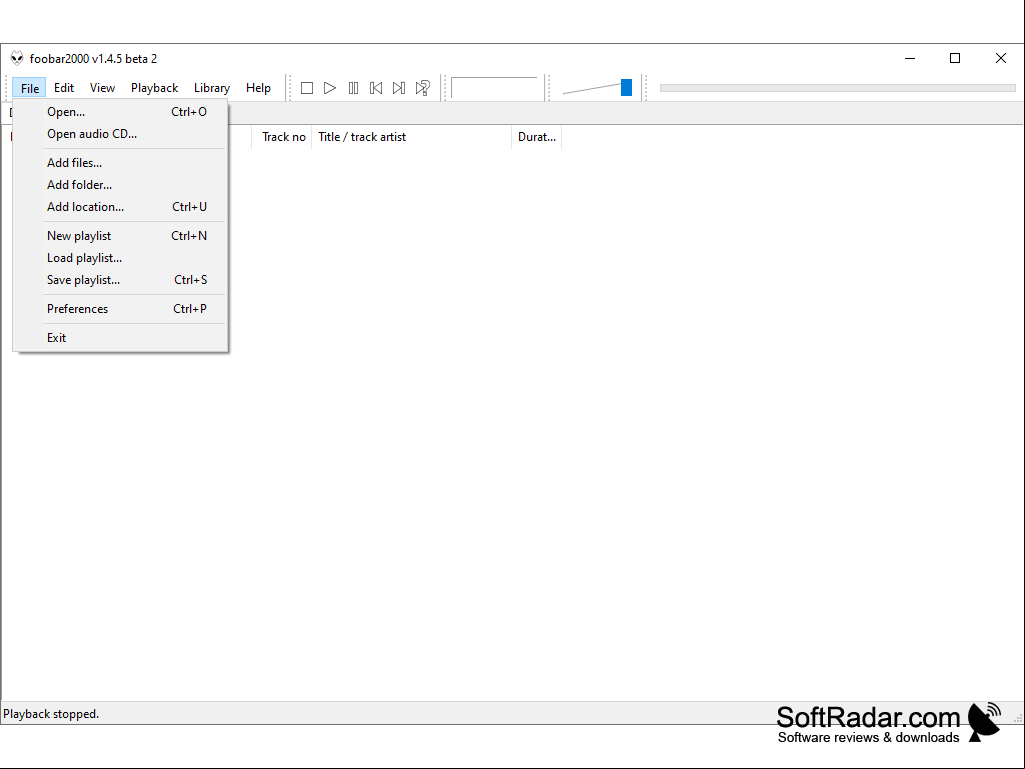Minimize the foobar2000 window
The height and width of the screenshot is (769, 1025).
tap(909, 58)
